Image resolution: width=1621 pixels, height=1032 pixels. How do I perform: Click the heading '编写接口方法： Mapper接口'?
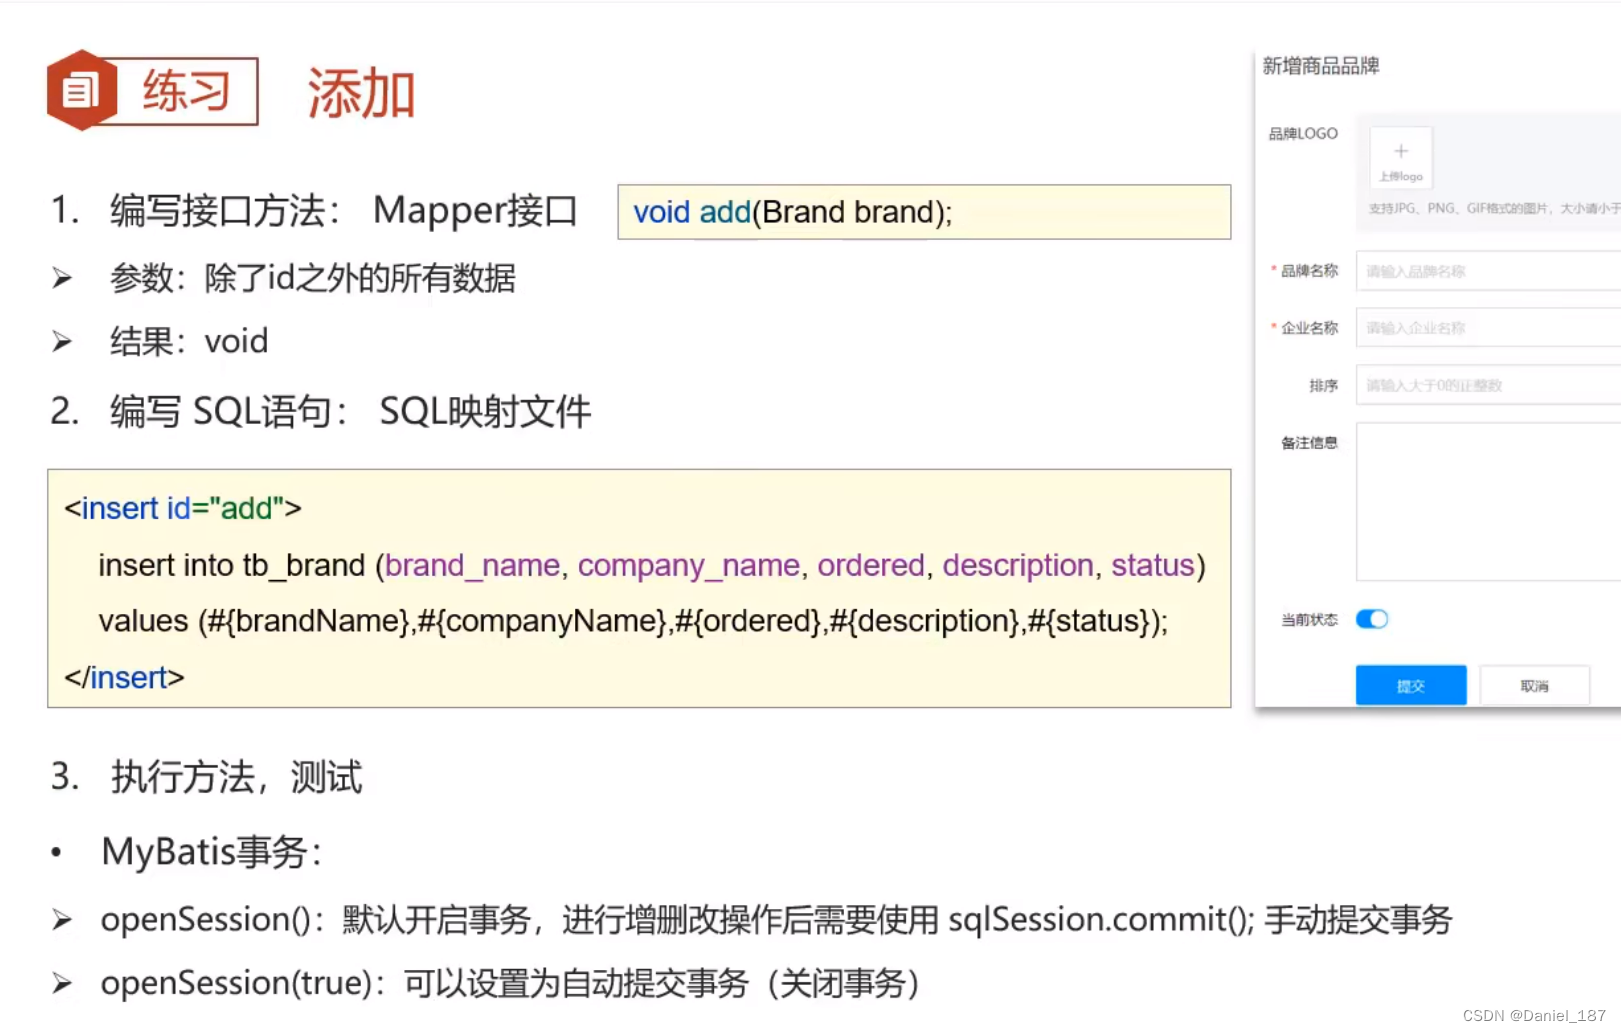tap(344, 210)
